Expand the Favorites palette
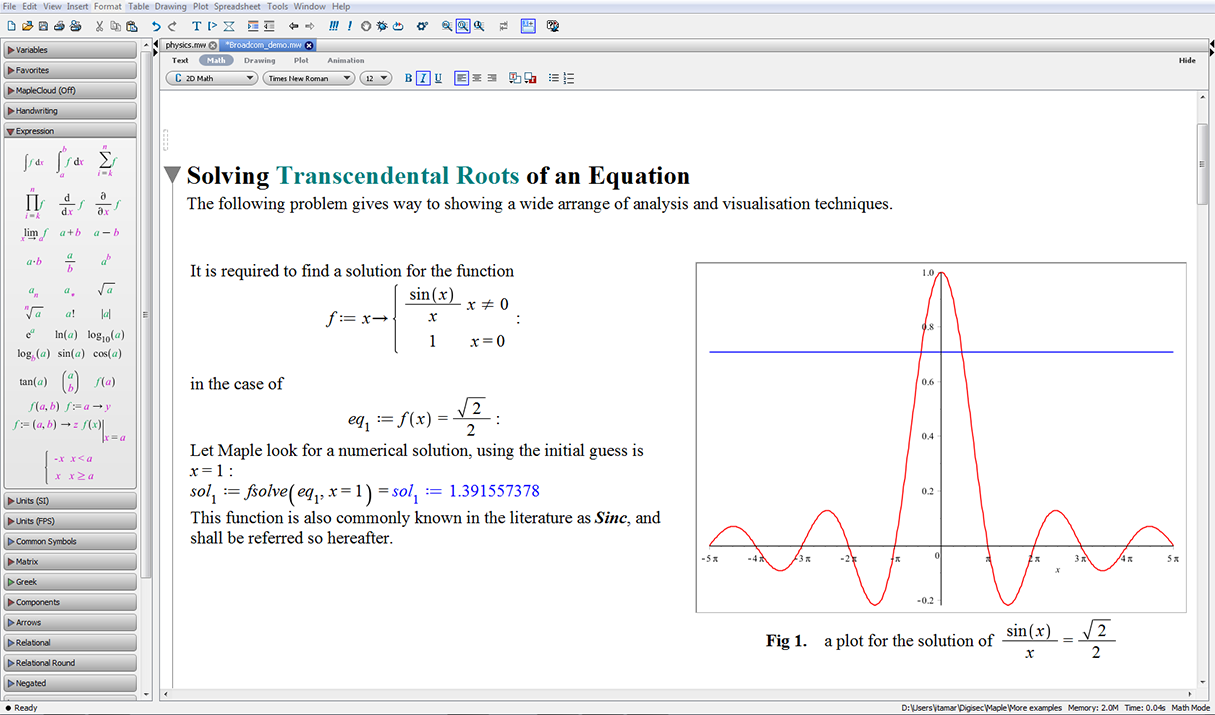 pyautogui.click(x=69, y=70)
